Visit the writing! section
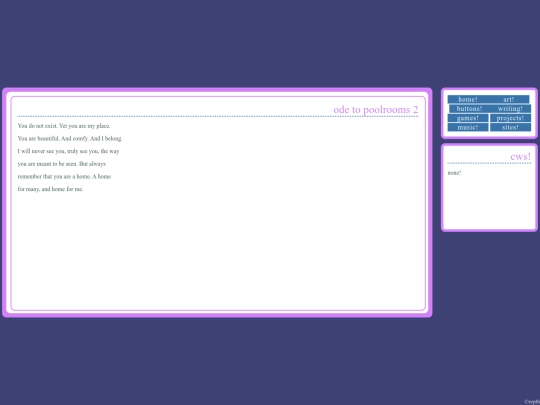This screenshot has width=540, height=405. point(510,109)
